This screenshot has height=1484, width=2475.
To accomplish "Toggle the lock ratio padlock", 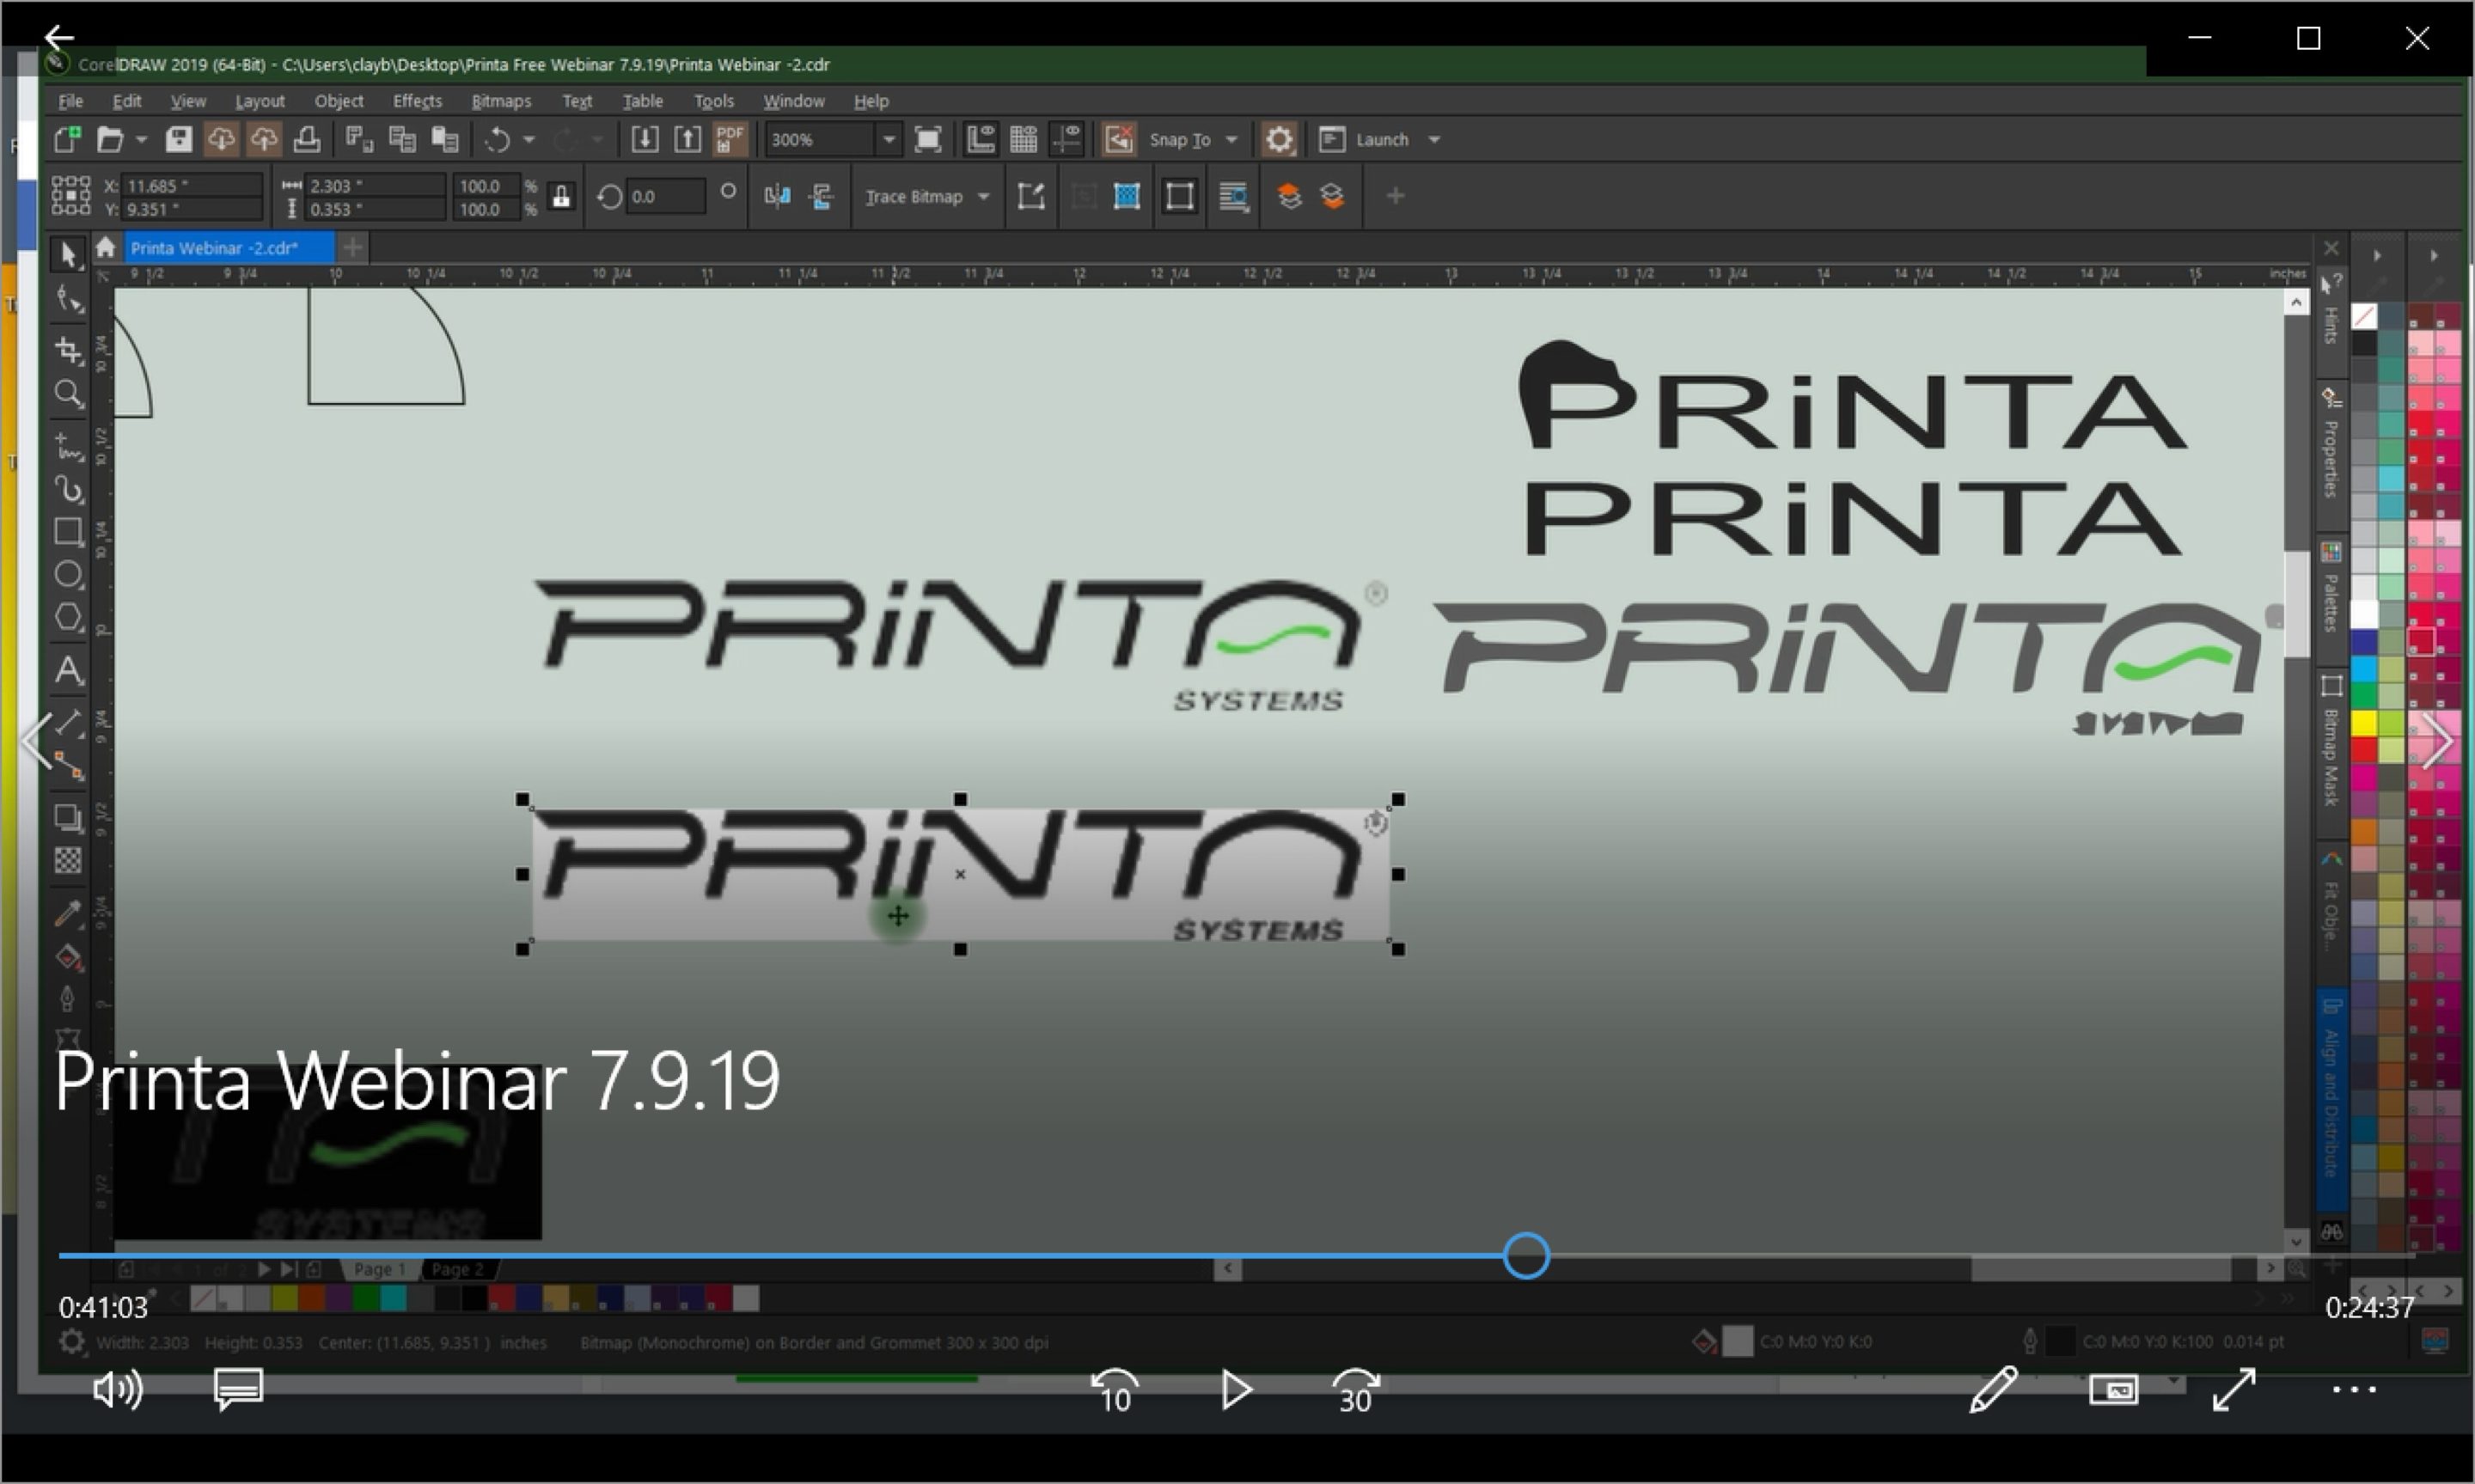I will click(561, 196).
